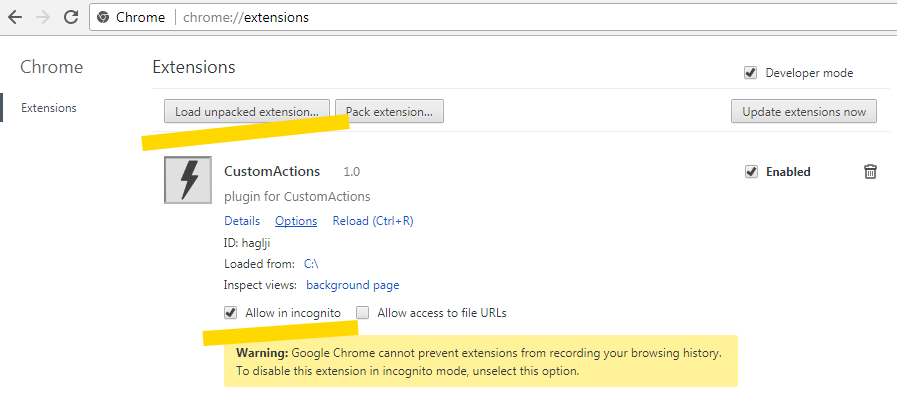
Task: Disable the CustomActions Enabled checkbox
Action: 751,172
